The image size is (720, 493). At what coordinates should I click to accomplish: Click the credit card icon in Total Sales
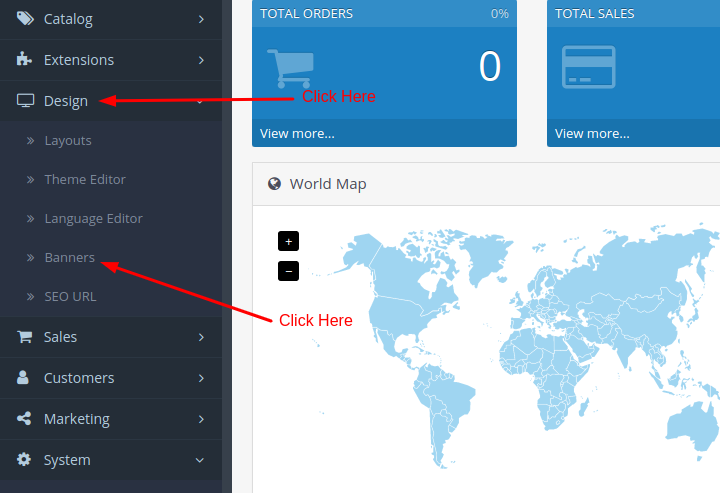coord(589,67)
